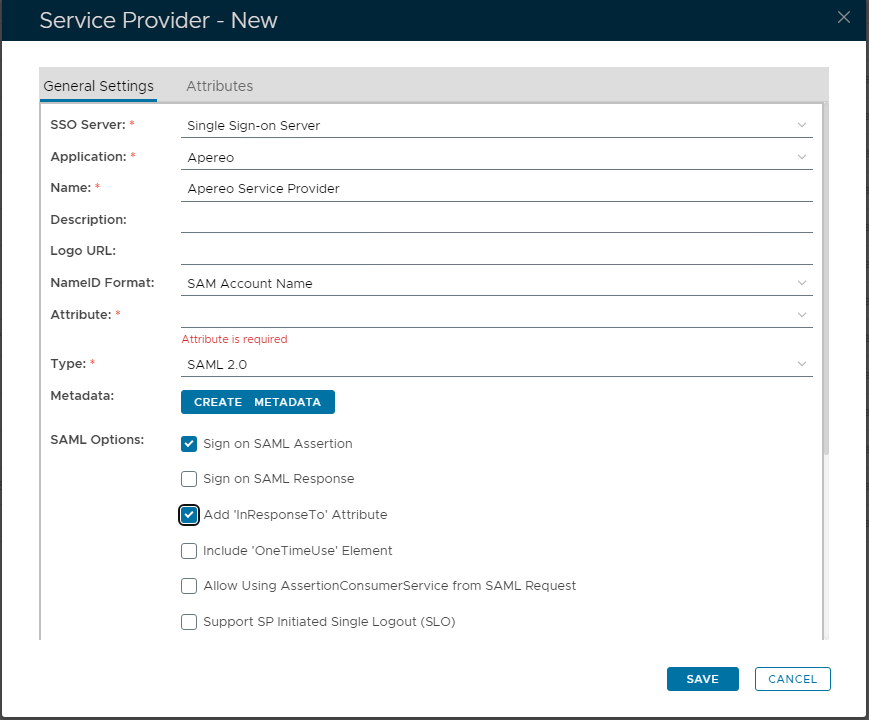Enable Include 'OneTimeUse' Element
Viewport: 869px width, 720px height.
coord(189,551)
